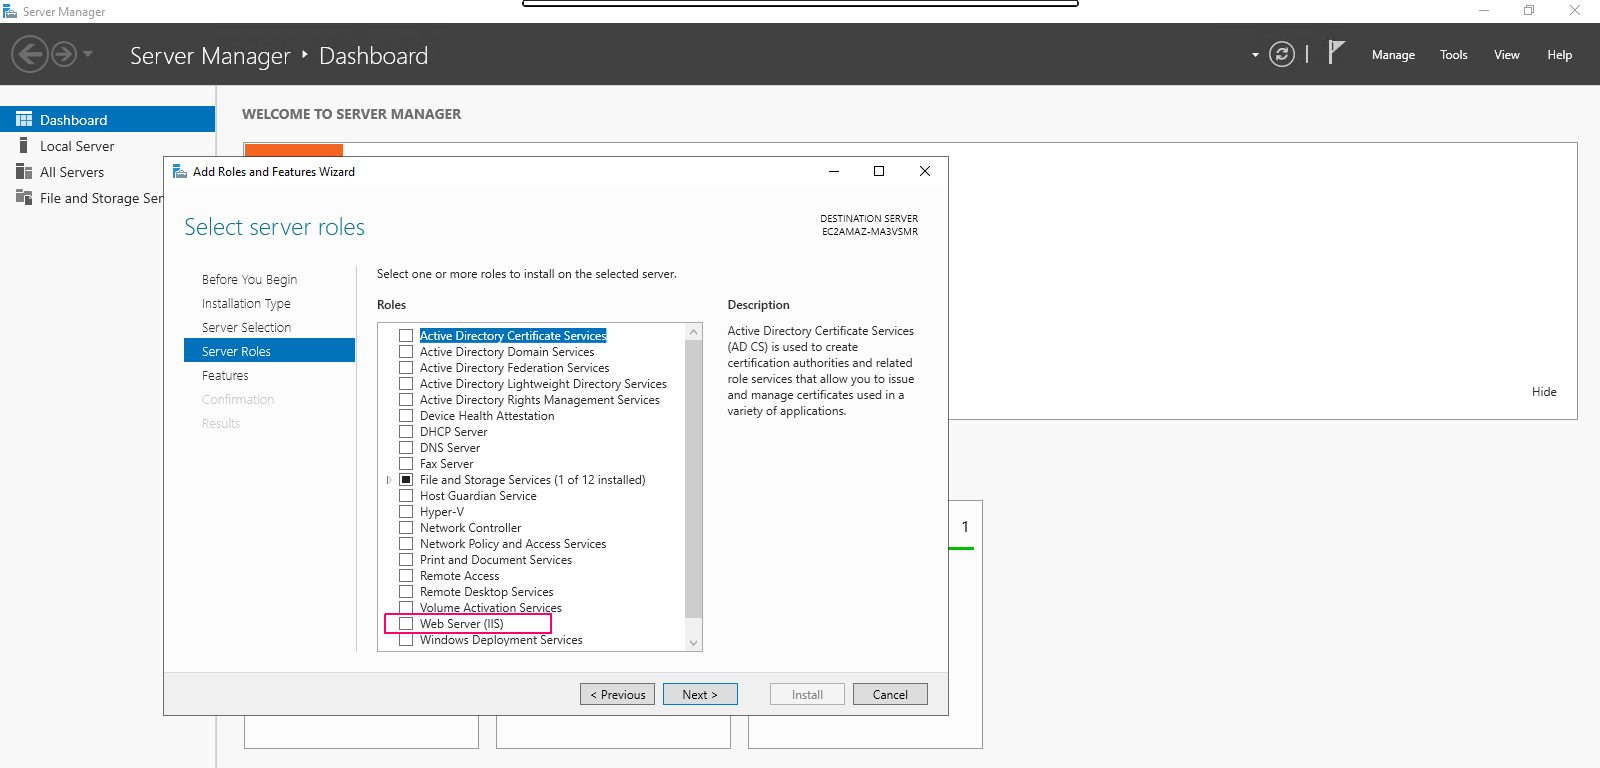The height and width of the screenshot is (768, 1600).
Task: Click the Server Manager title bar app icon
Action: coord(10,11)
